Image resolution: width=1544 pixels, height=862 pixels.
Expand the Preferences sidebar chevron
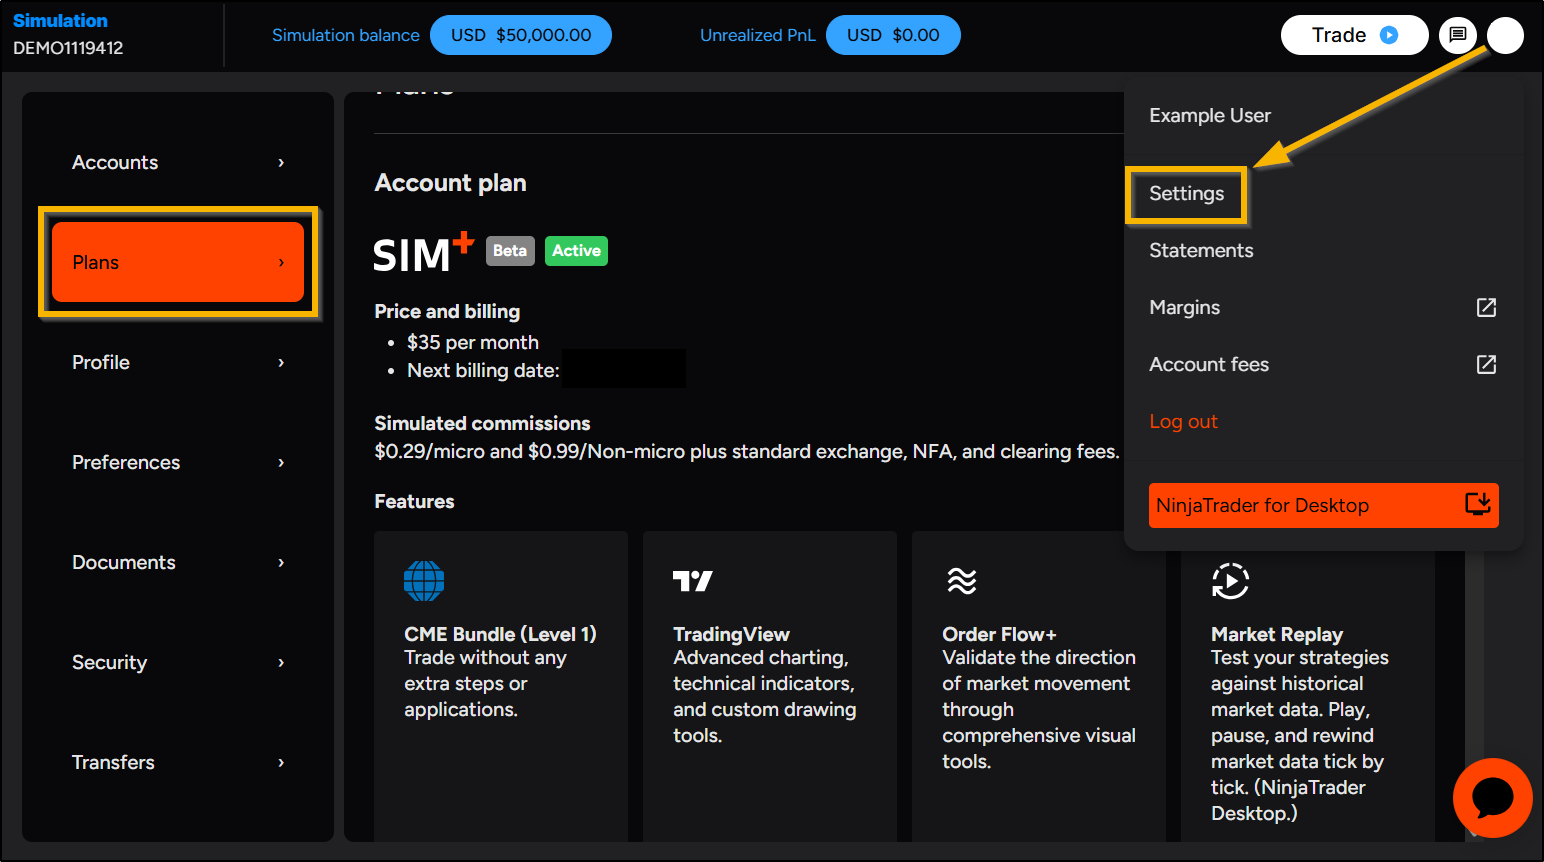281,462
